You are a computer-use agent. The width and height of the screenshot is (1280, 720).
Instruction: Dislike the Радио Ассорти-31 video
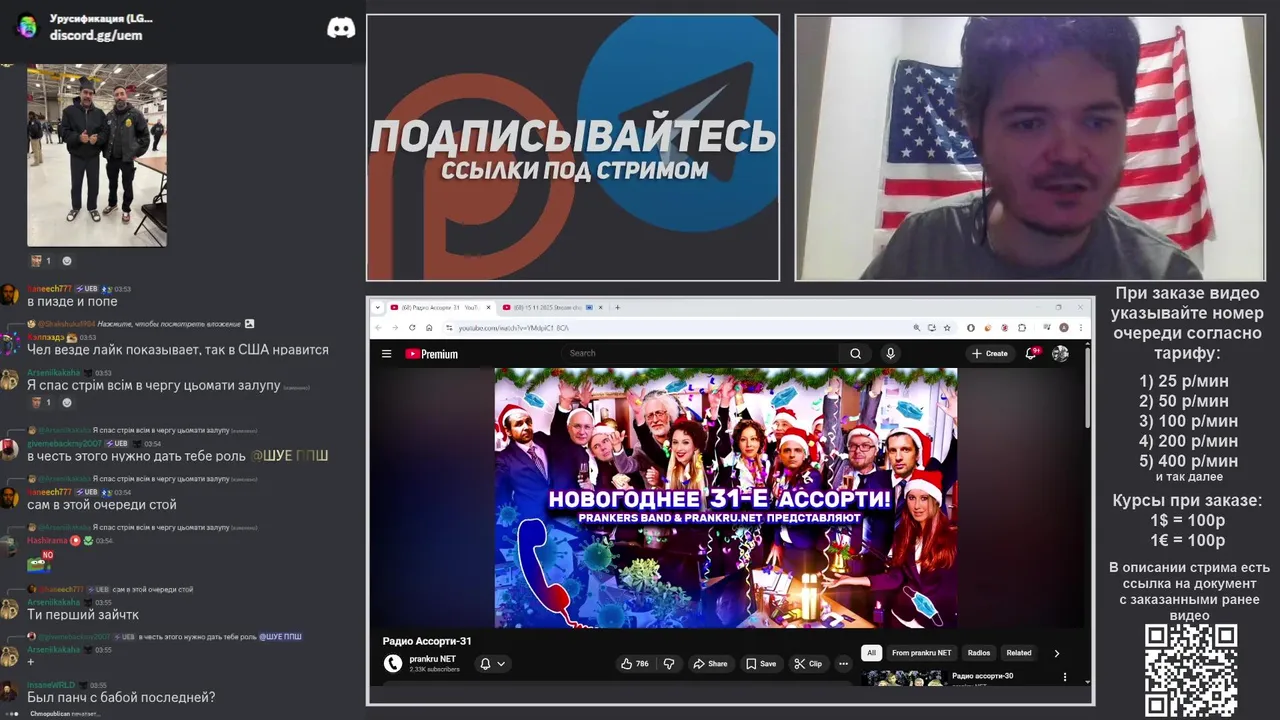669,663
